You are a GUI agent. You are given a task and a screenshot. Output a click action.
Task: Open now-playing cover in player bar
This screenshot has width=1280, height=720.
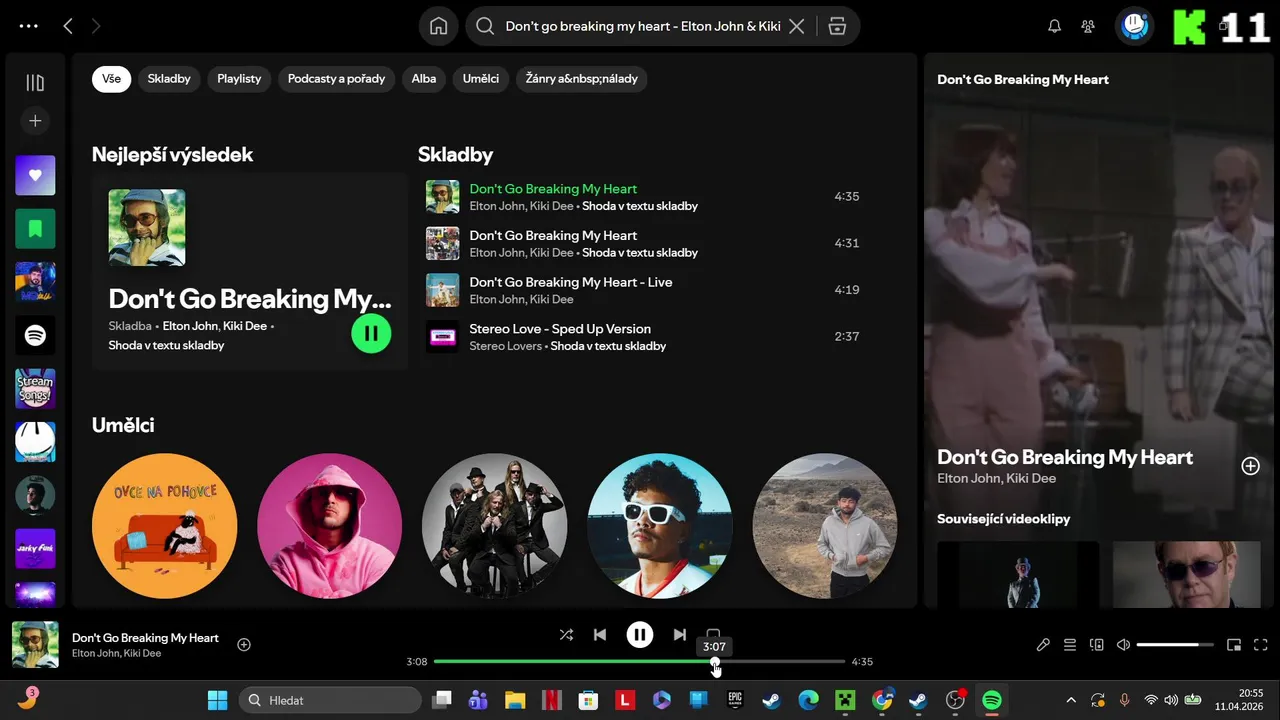coord(35,645)
